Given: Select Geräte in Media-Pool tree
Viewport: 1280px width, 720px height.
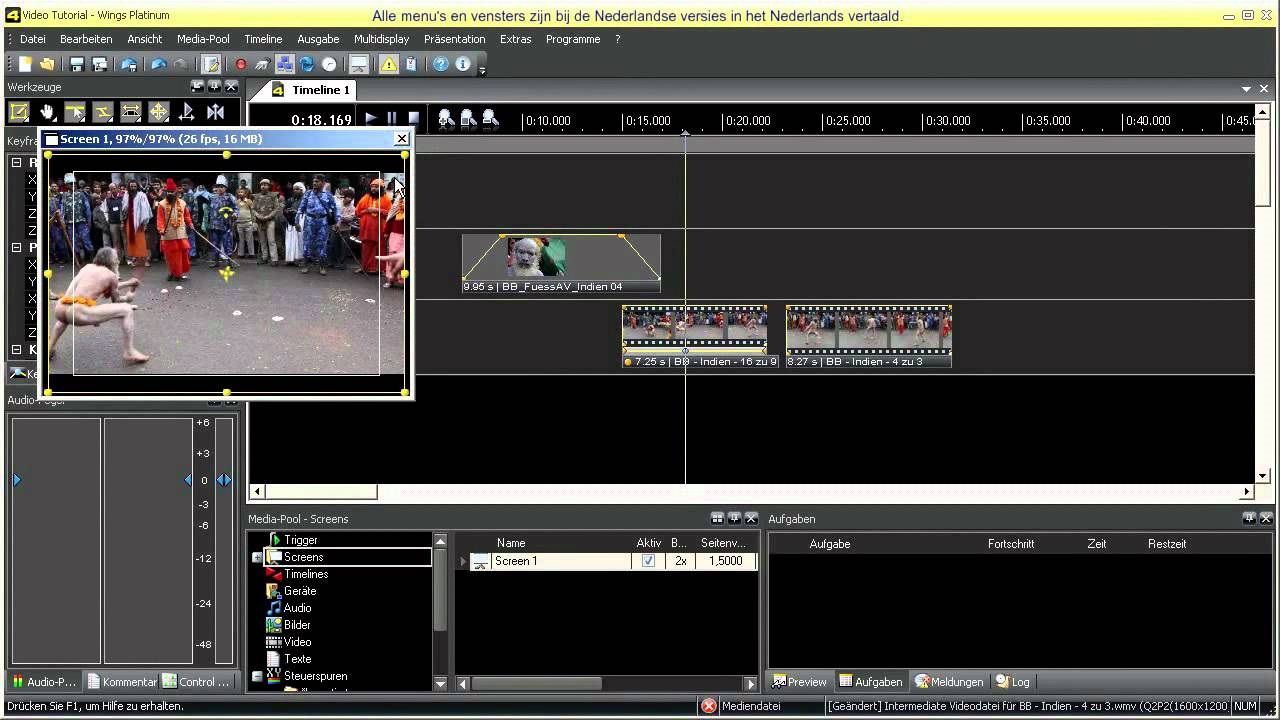Looking at the screenshot, I should (x=300, y=591).
